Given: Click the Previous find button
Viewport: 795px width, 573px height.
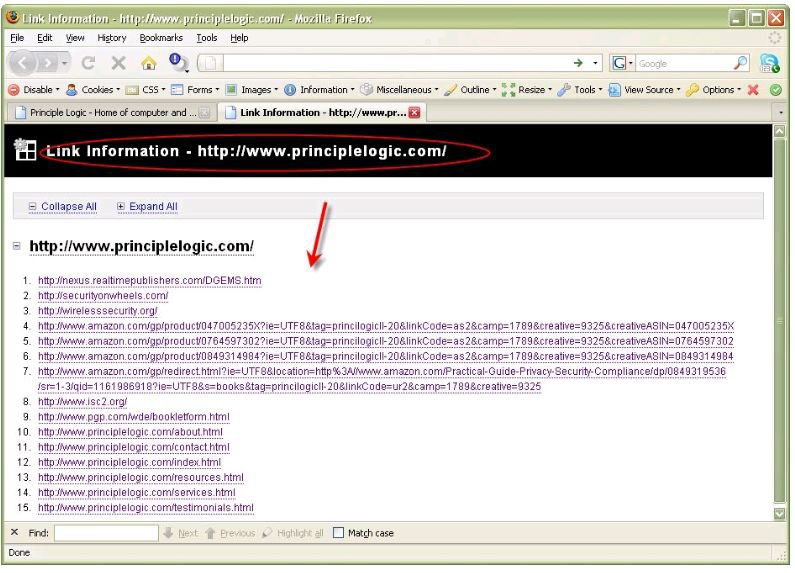Looking at the screenshot, I should coord(230,532).
